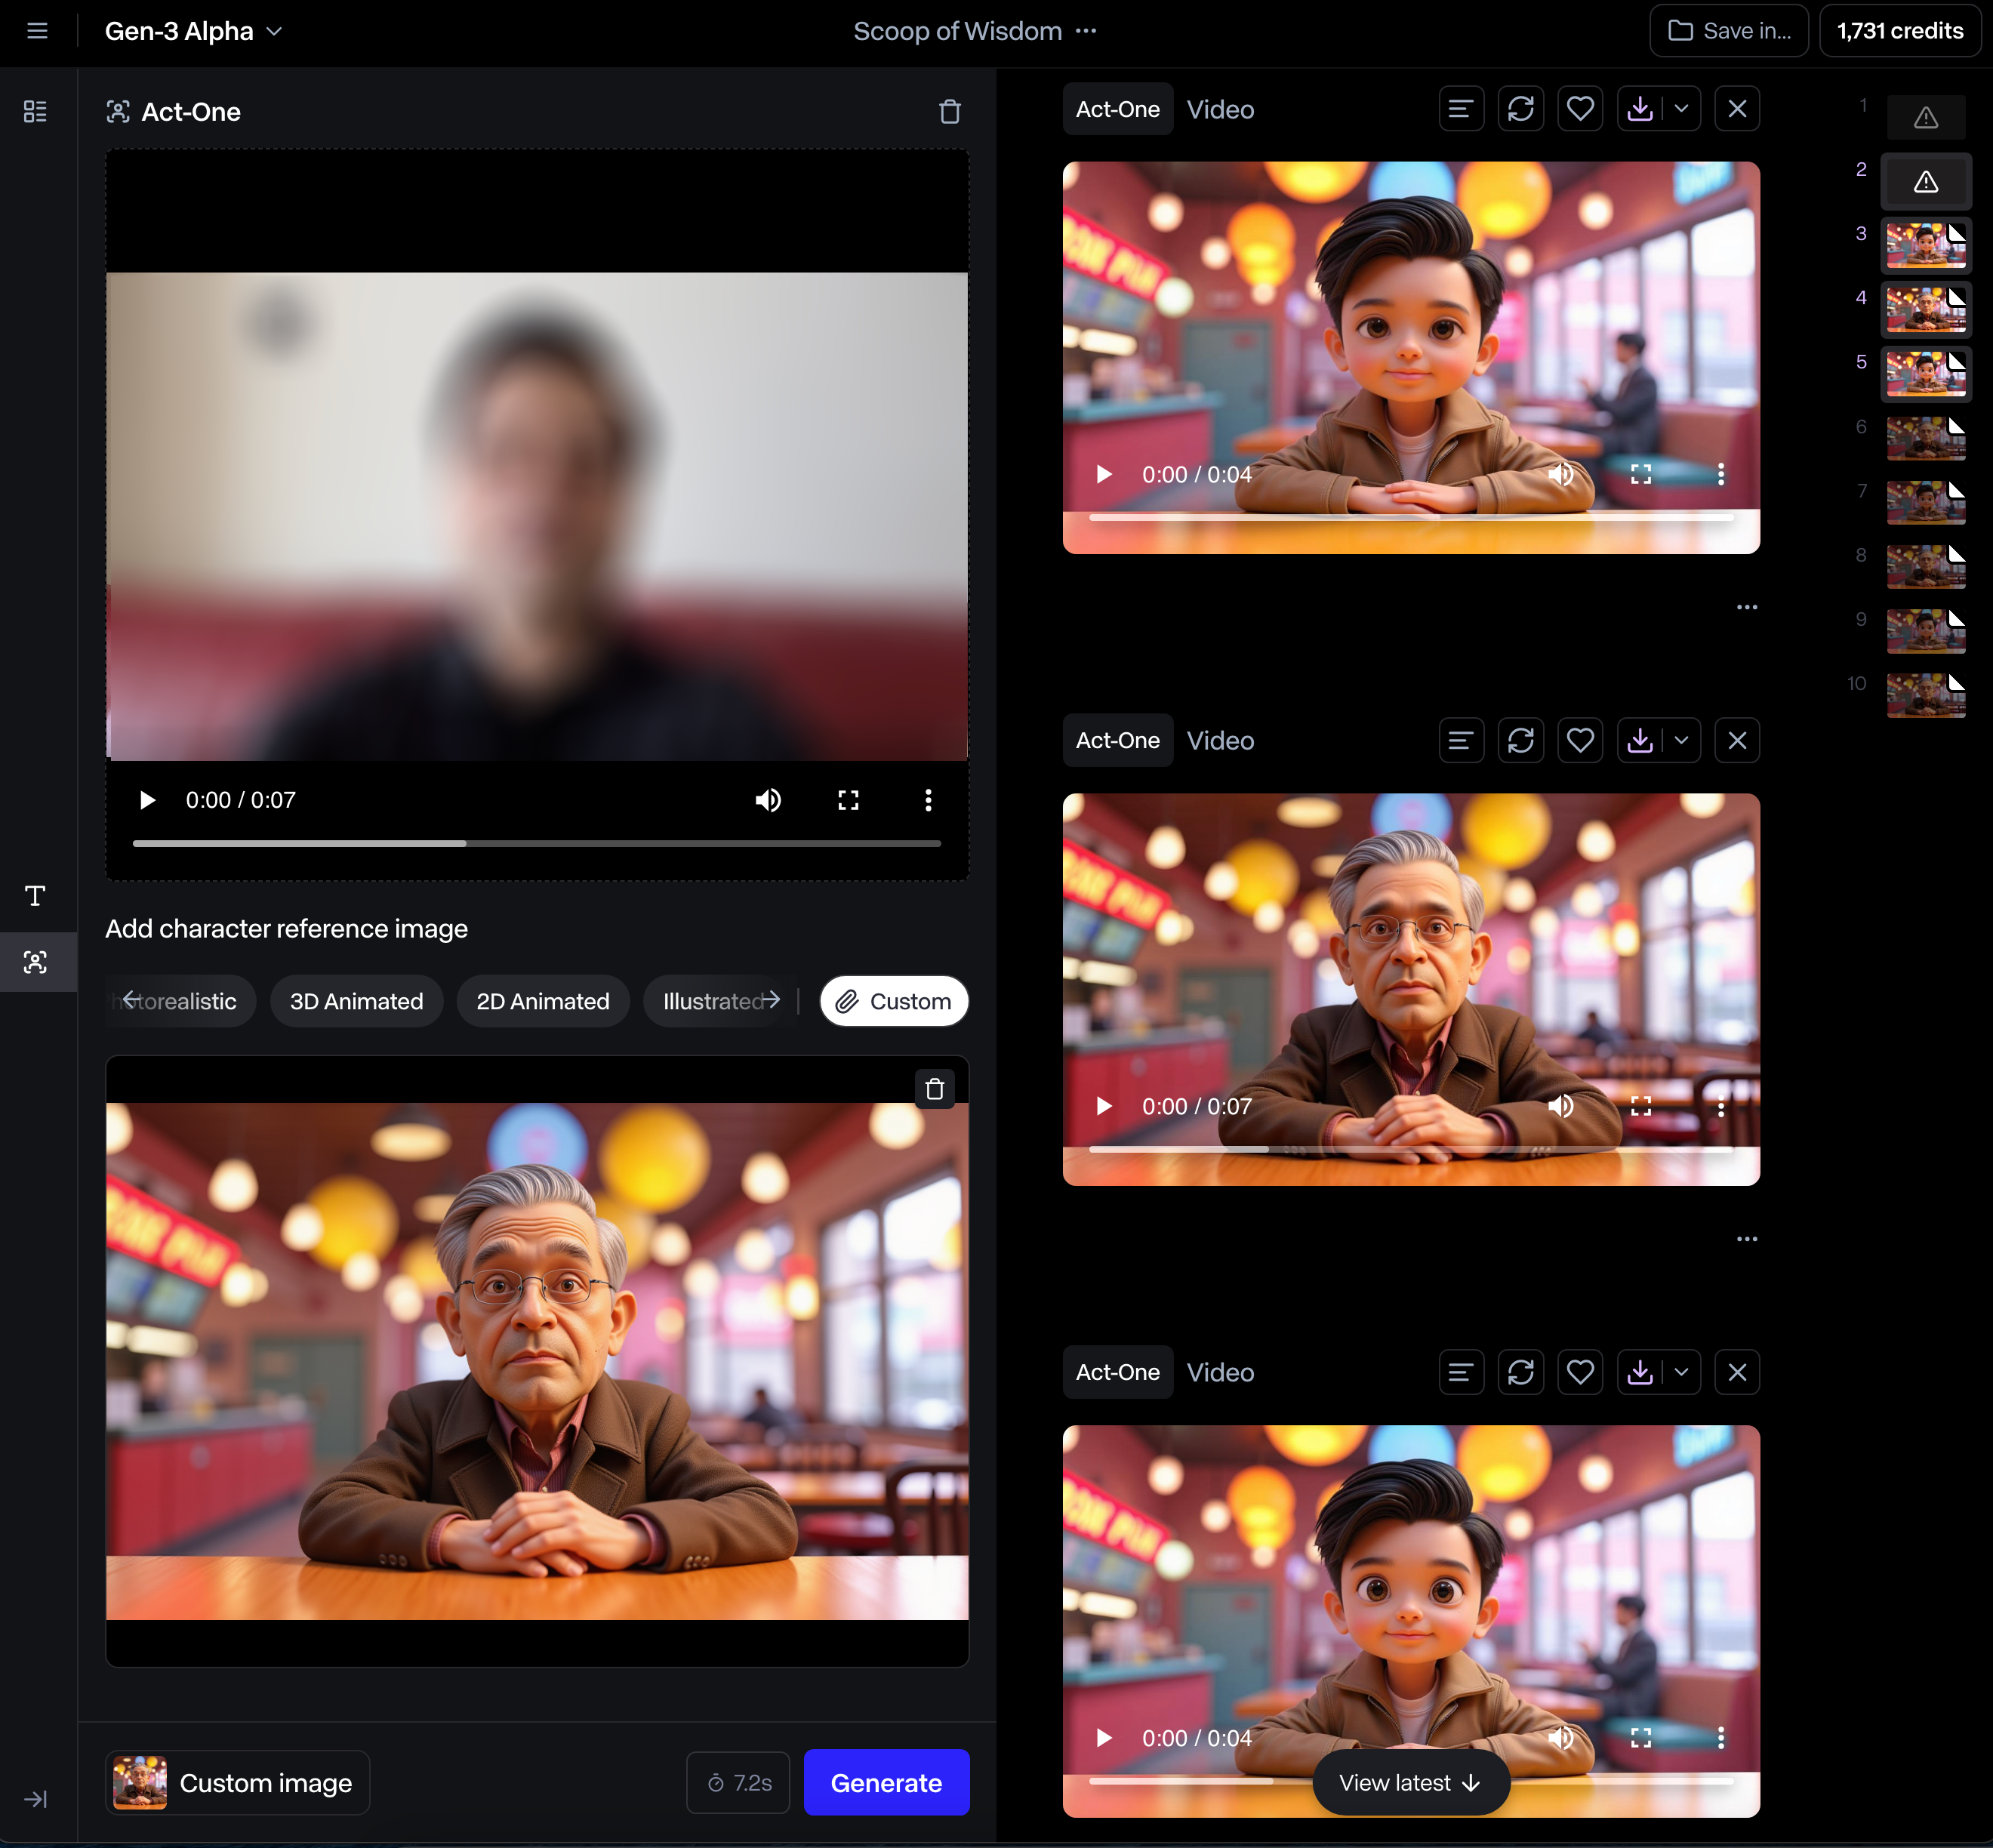Regenerate the second Act-One output
Screen dimensions: 1993x1848
click(x=1520, y=741)
